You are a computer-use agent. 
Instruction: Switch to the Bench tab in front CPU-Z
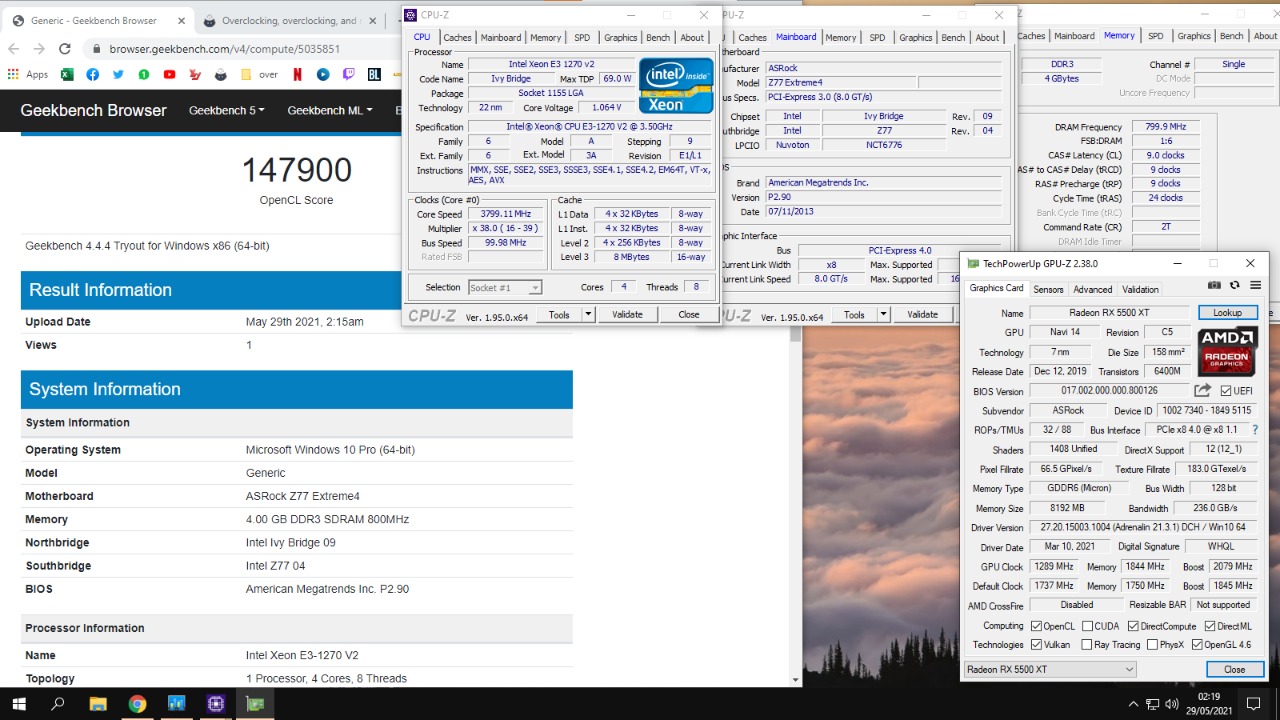coord(658,37)
